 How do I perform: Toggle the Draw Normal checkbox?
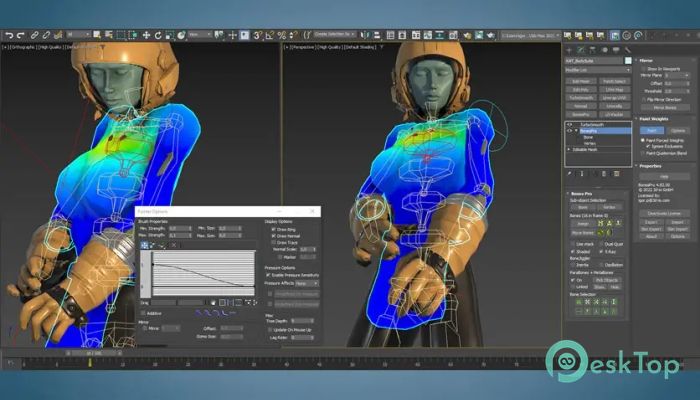pyautogui.click(x=273, y=236)
